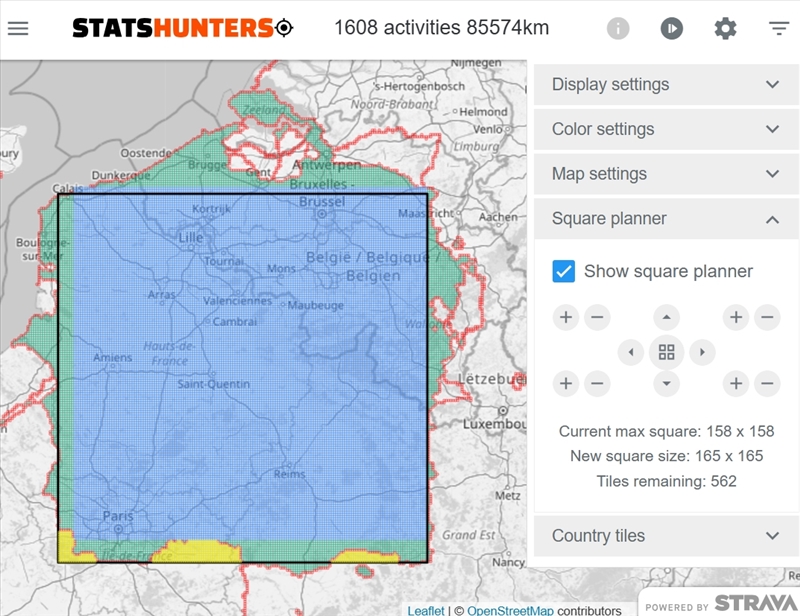Click the top-left plus stepper button
This screenshot has height=616, width=800.
tap(566, 318)
